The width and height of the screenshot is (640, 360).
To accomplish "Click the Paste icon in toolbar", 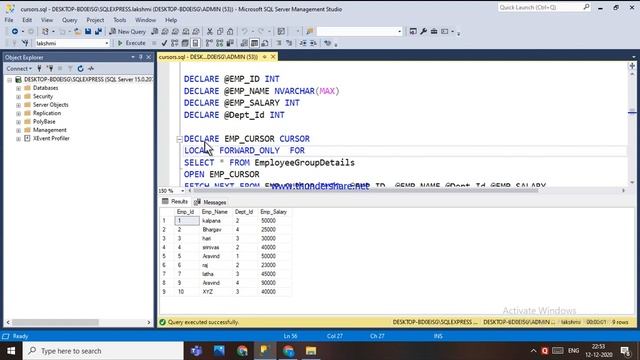I will pyautogui.click(x=230, y=31).
